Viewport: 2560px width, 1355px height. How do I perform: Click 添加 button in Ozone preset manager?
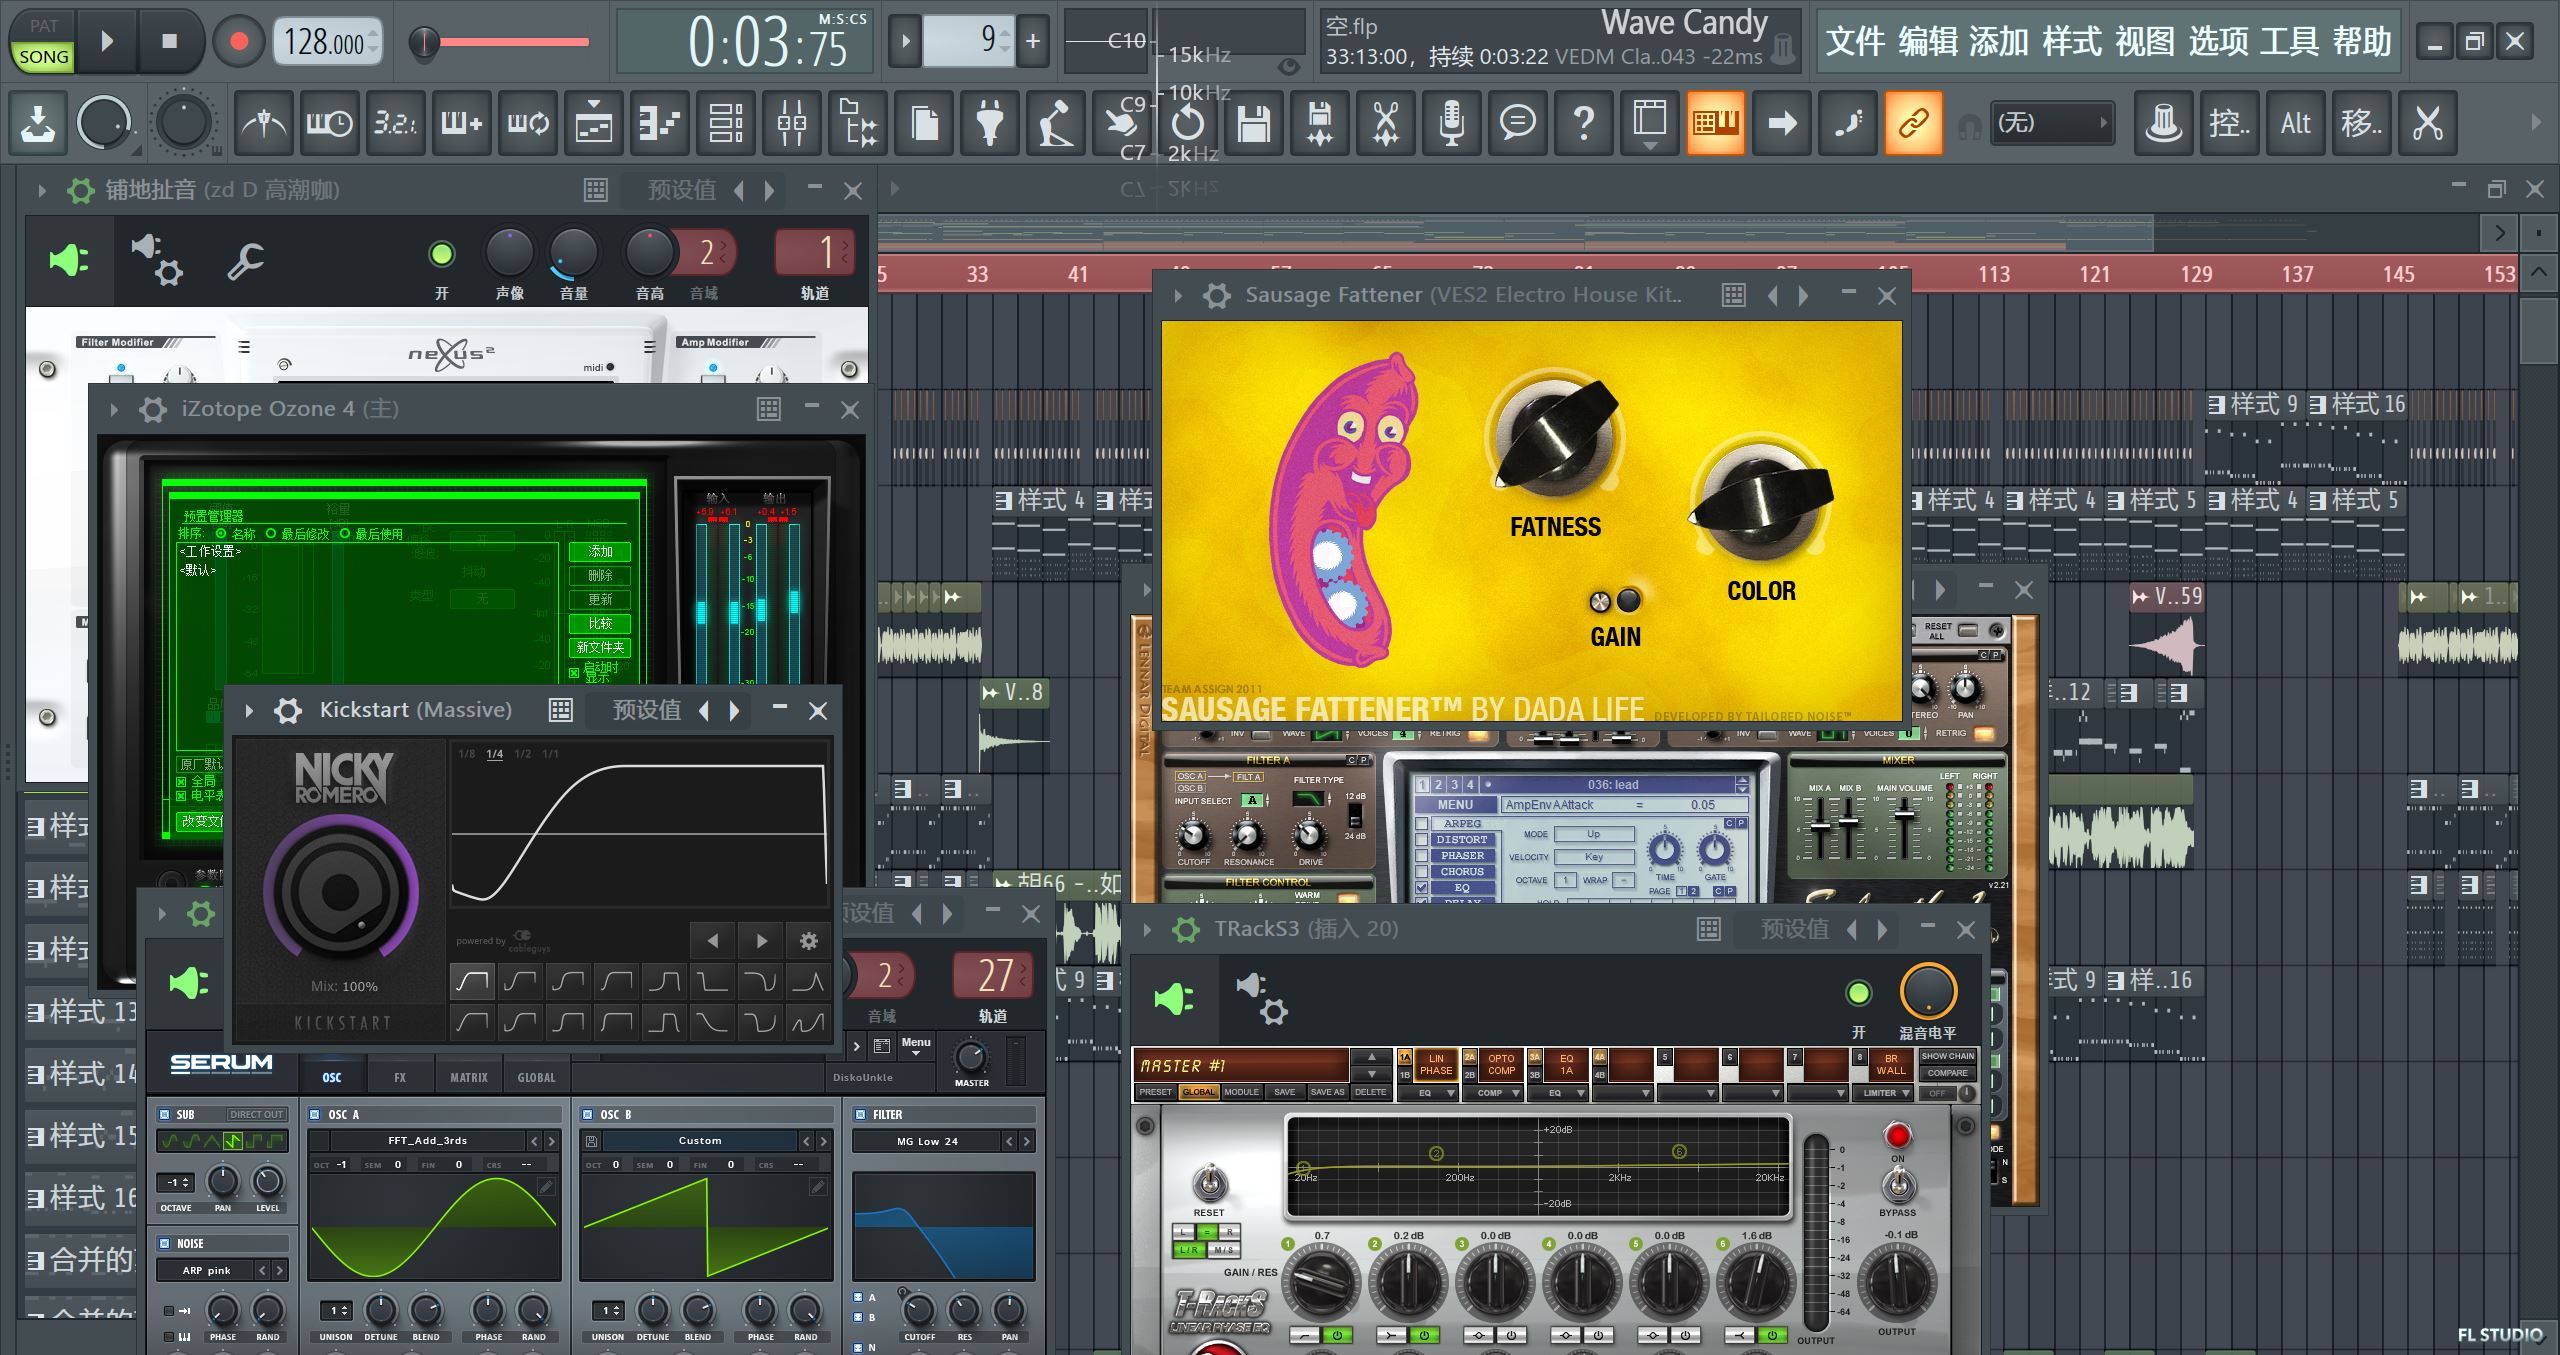[x=600, y=551]
